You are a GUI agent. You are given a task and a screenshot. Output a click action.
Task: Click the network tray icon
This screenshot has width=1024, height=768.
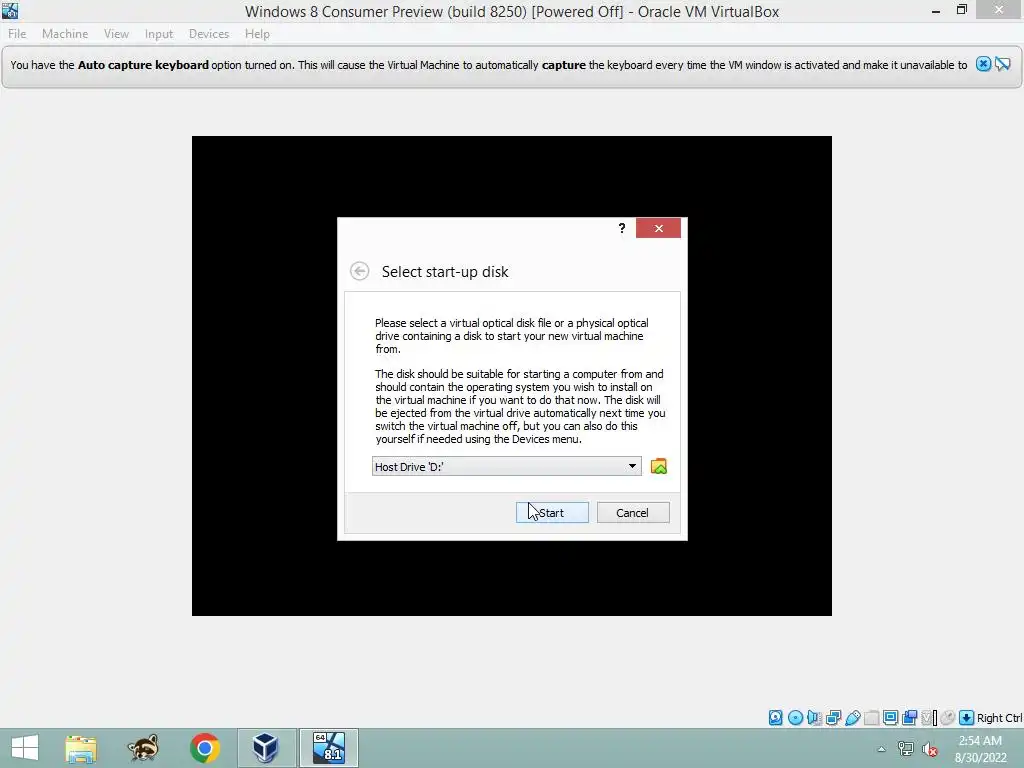pyautogui.click(x=905, y=748)
